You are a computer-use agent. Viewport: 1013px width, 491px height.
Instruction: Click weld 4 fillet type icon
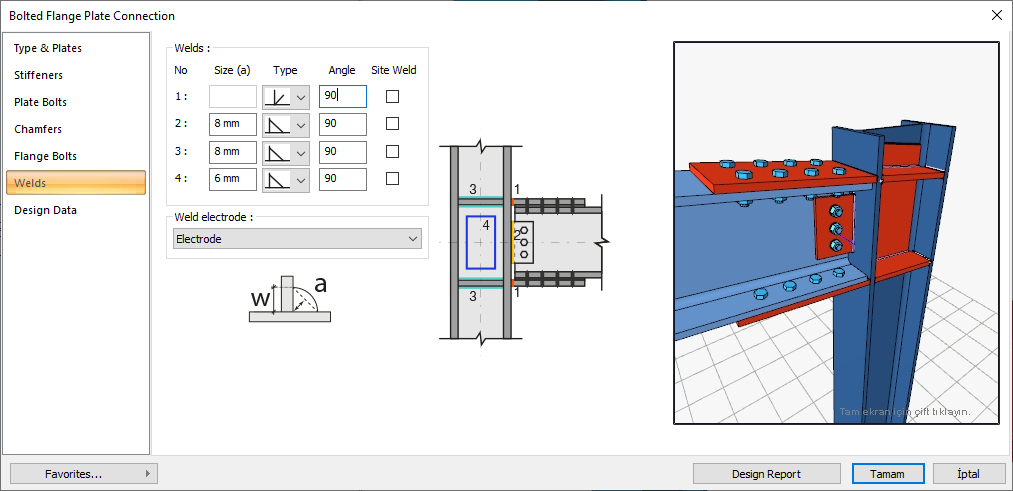276,179
